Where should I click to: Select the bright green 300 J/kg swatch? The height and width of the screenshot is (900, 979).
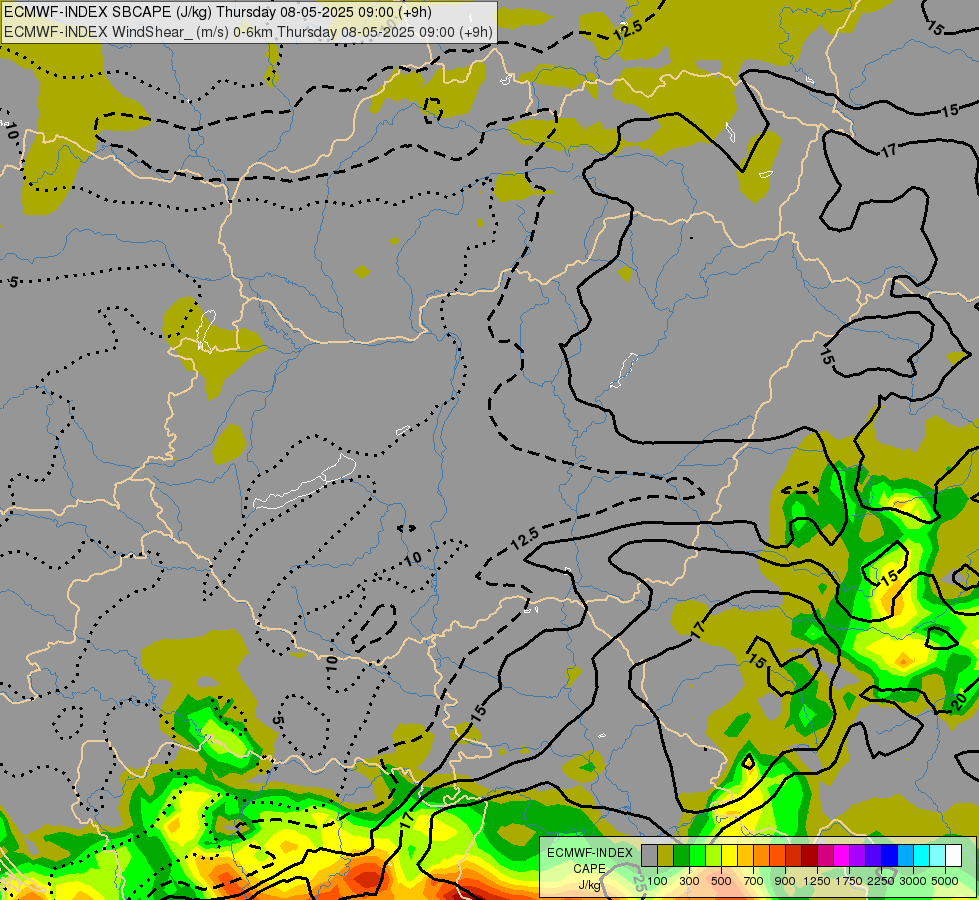[697, 856]
